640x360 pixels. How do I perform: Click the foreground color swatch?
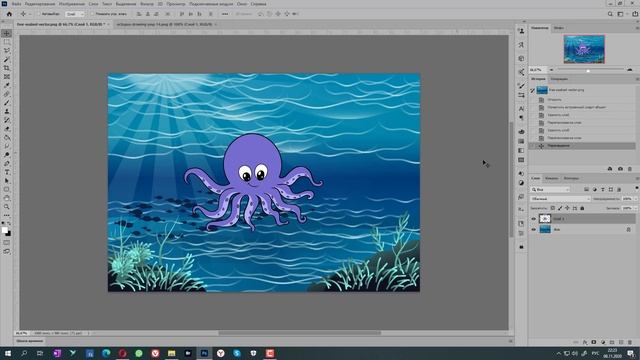5,230
